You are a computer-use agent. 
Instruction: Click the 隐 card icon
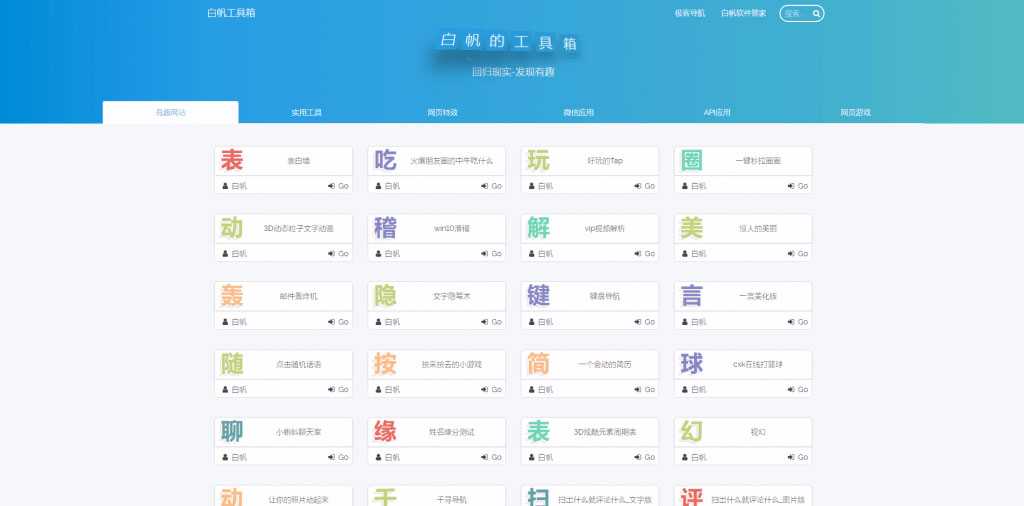click(x=385, y=296)
